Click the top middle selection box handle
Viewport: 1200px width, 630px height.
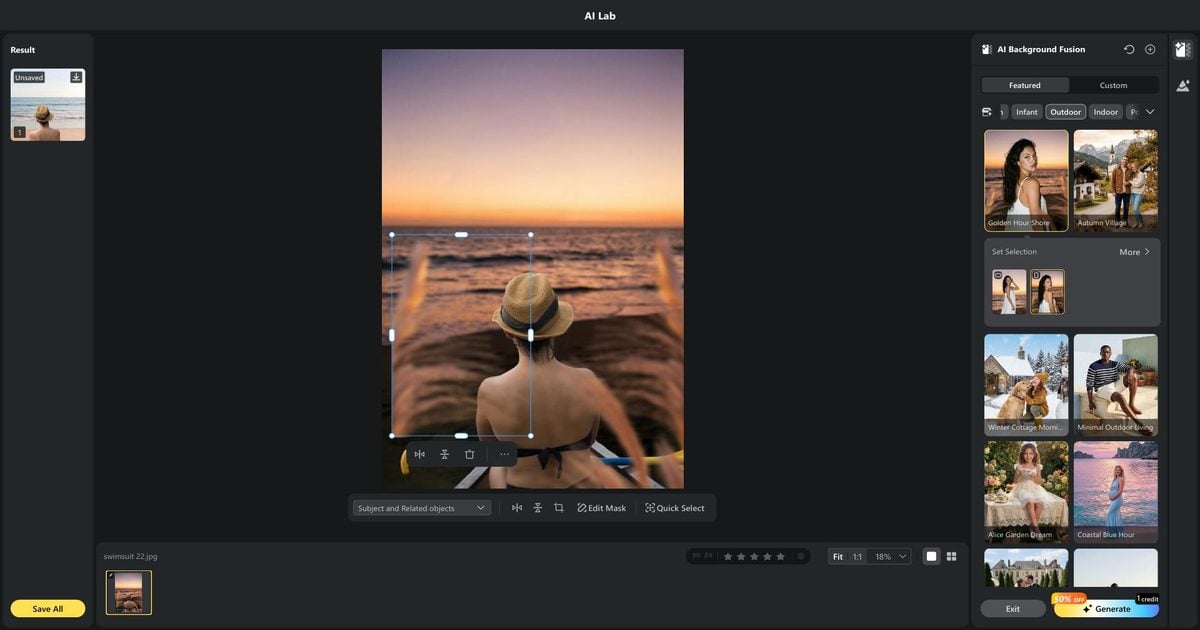click(461, 234)
